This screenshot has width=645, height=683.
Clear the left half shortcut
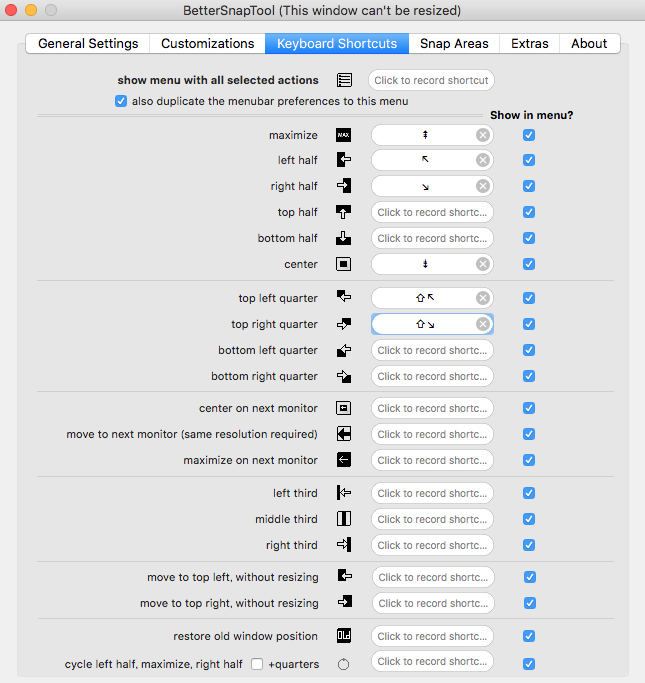[x=483, y=160]
